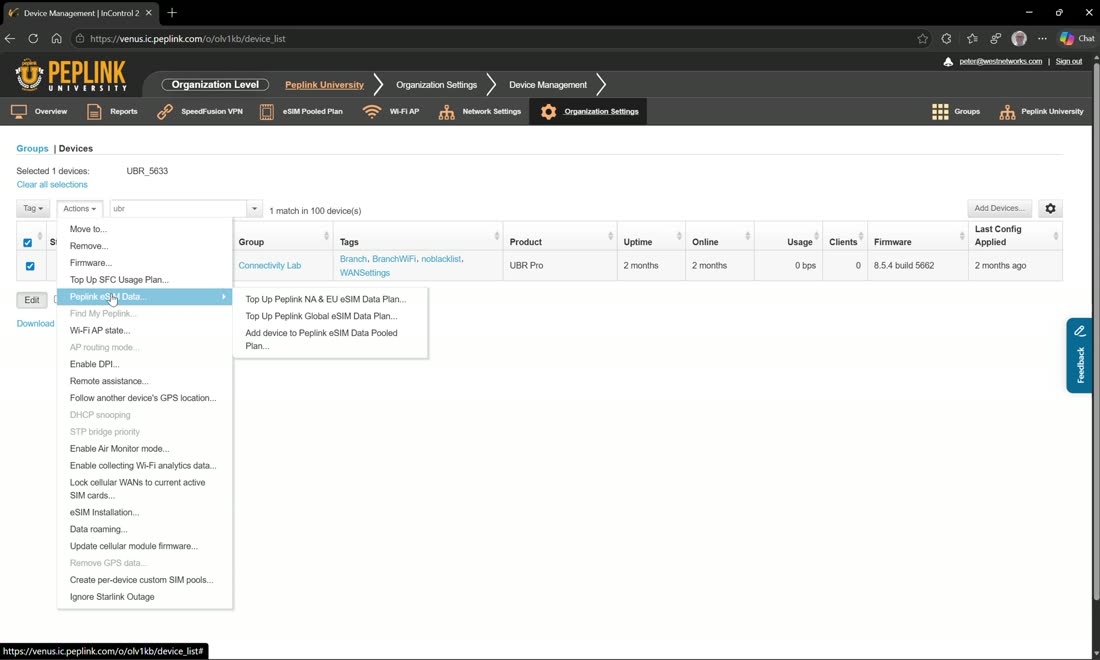This screenshot has width=1100, height=660.
Task: Open table settings gear icon
Action: (1050, 208)
